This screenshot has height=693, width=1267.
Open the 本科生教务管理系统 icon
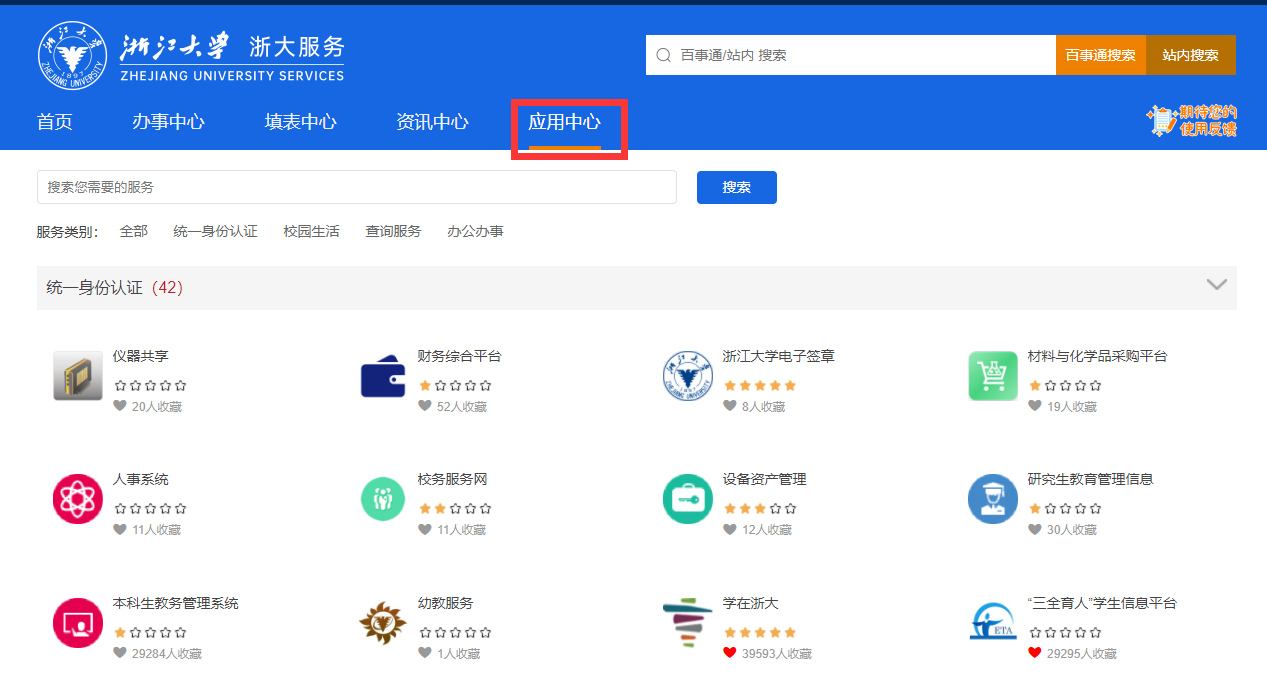point(78,623)
